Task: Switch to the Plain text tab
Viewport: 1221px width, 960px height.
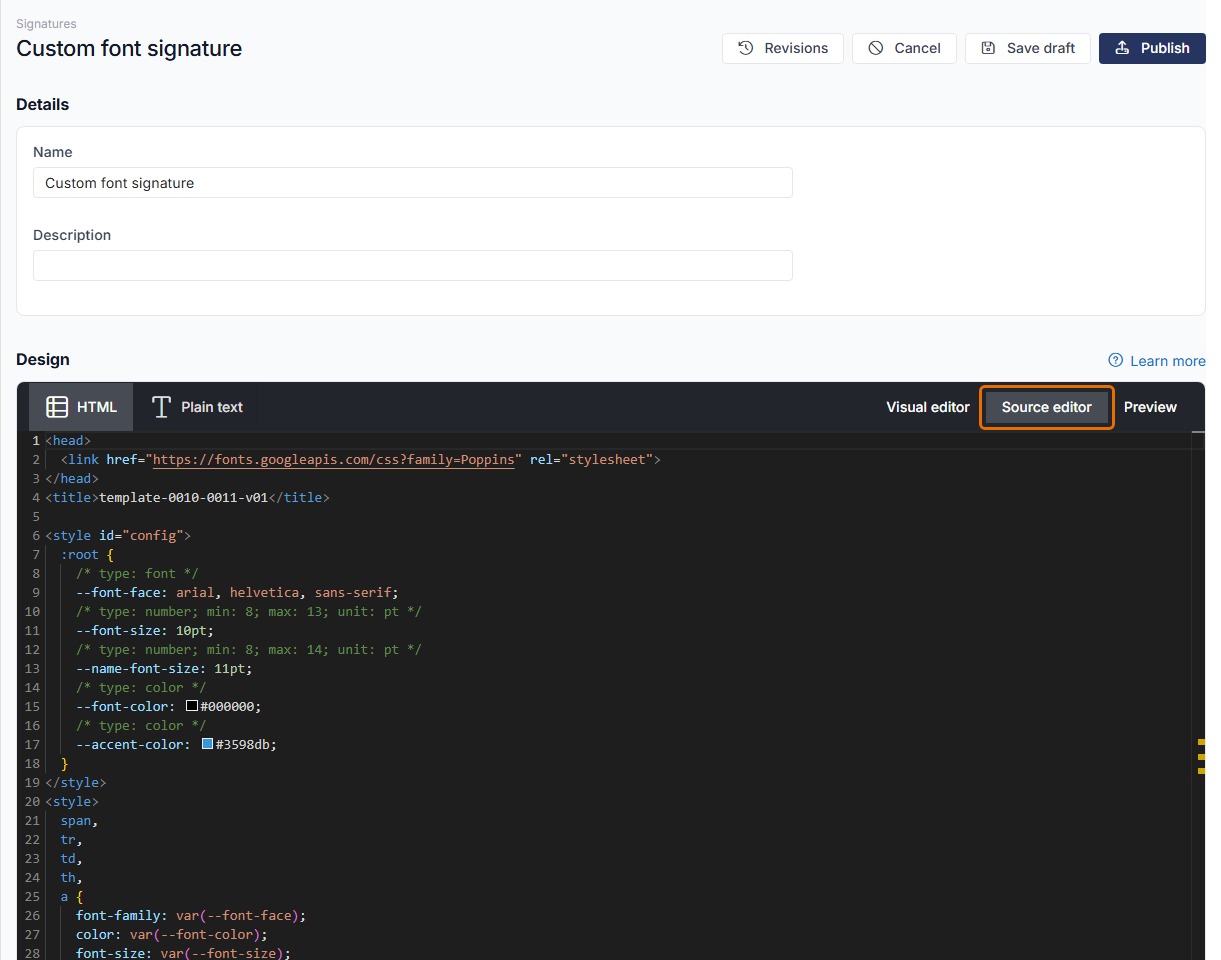Action: pos(197,407)
